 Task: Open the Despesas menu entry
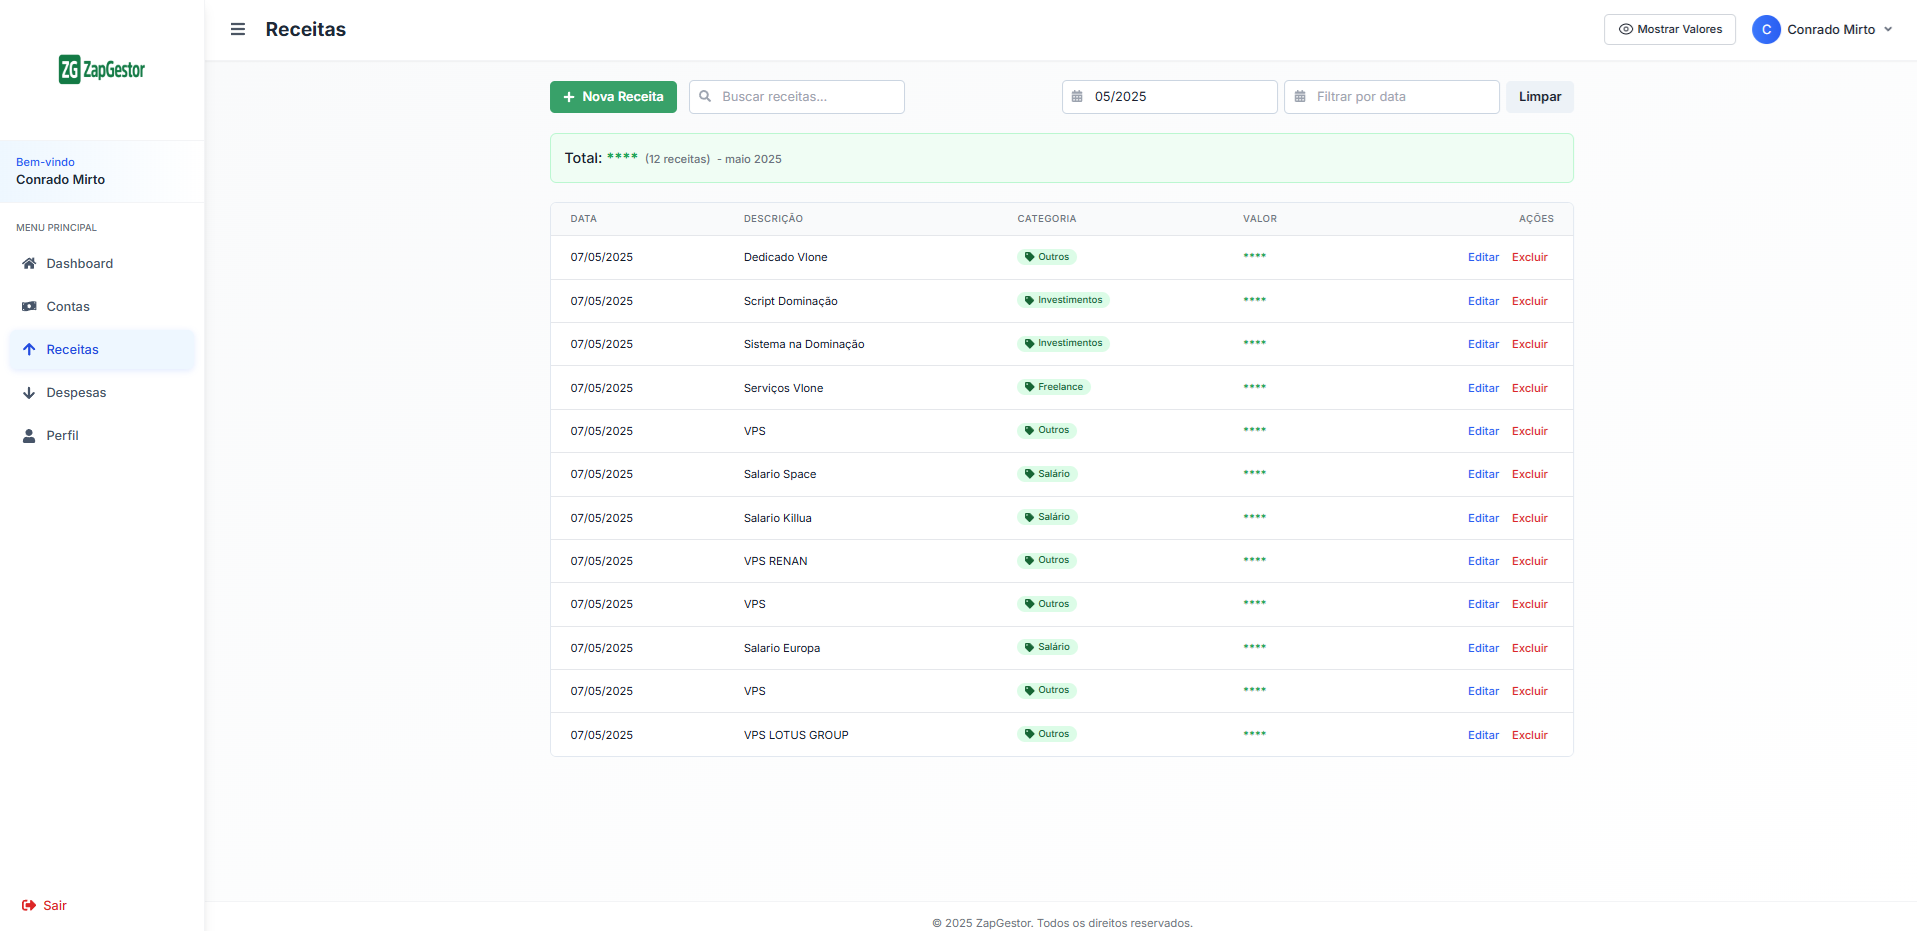(76, 392)
